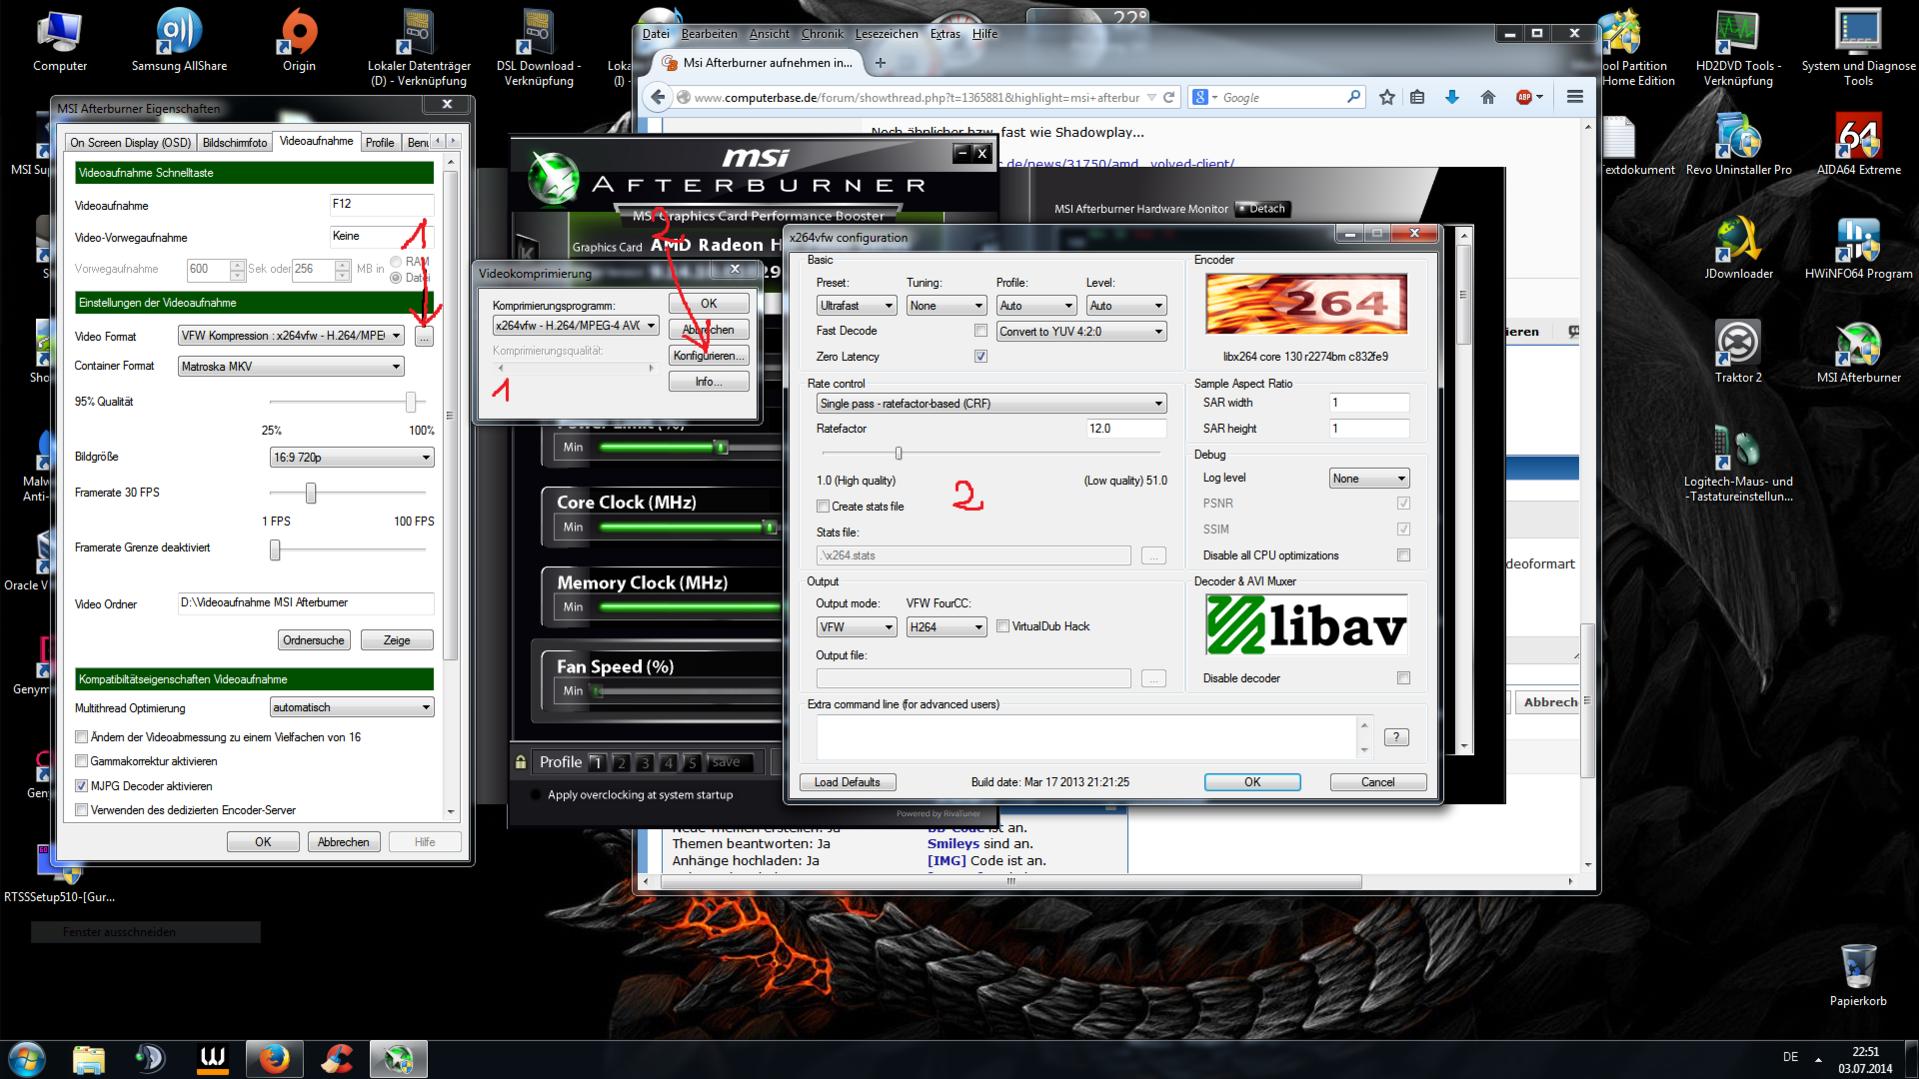Uncheck MJPG Decoder aktivieren

(x=82, y=786)
